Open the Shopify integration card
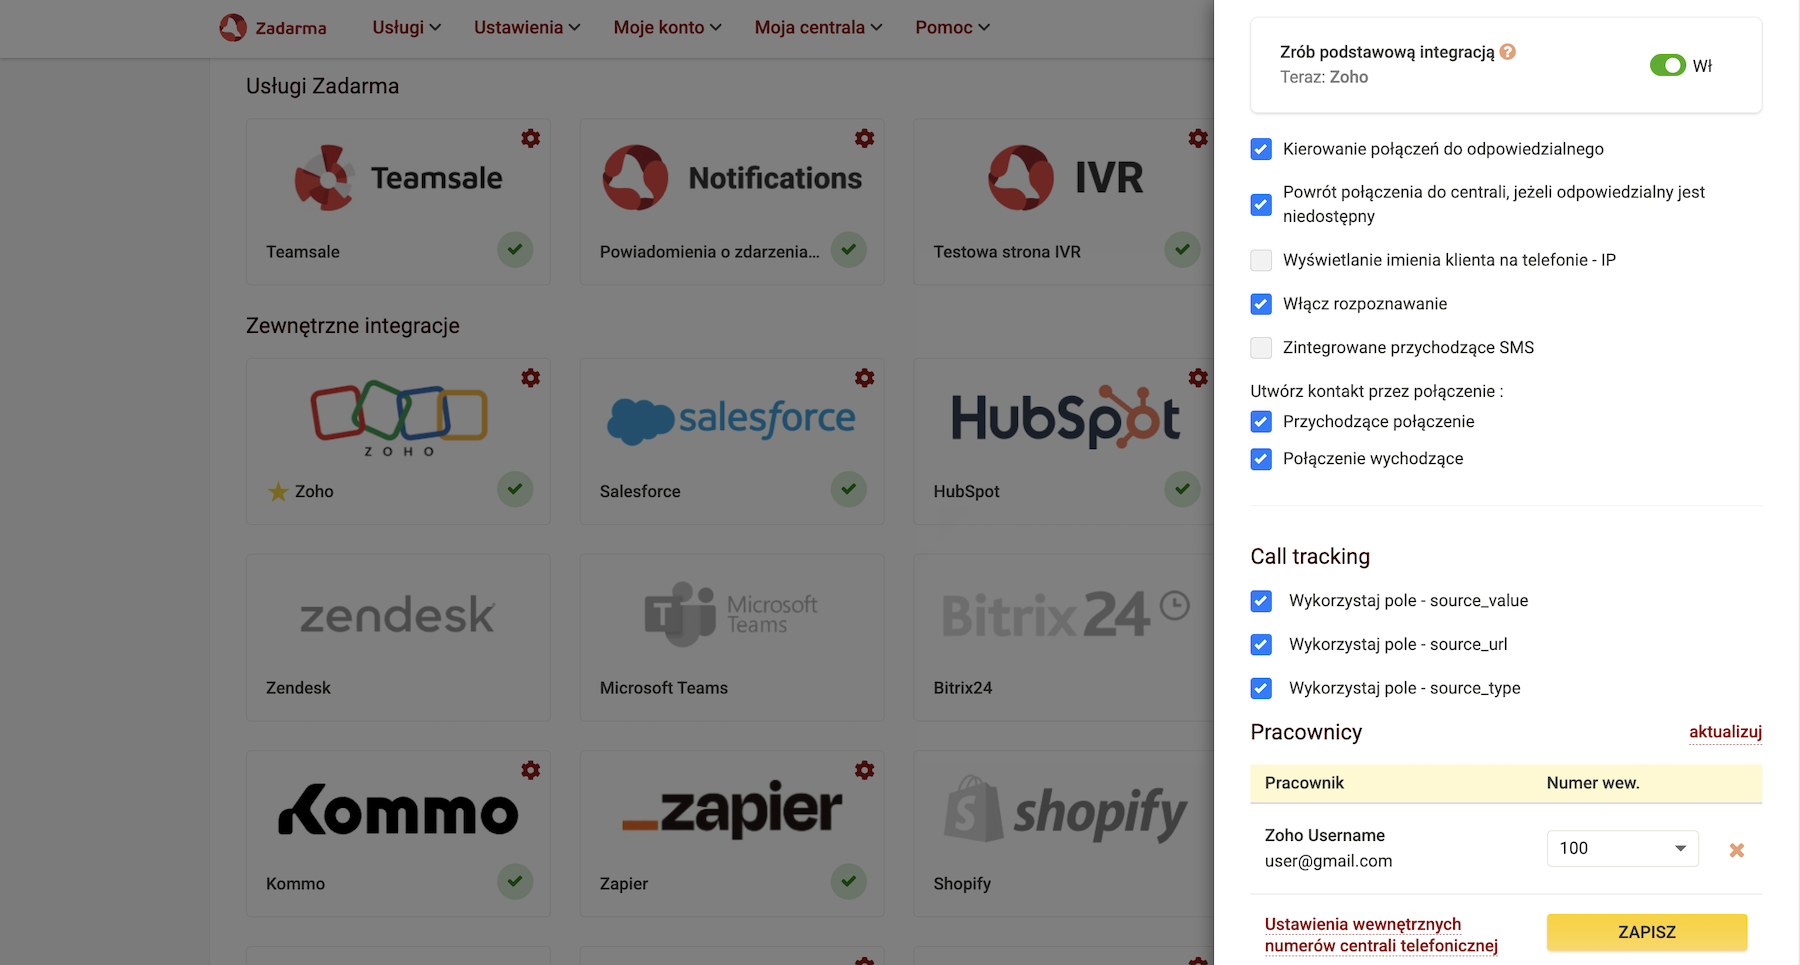Screen dimensions: 1800x965 tap(1064, 834)
